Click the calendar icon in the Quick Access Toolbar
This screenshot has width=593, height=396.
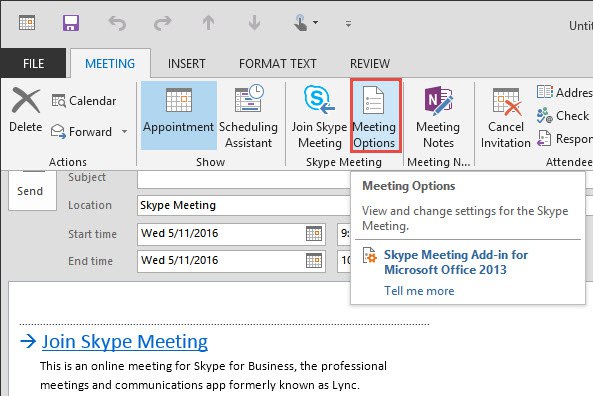[27, 23]
